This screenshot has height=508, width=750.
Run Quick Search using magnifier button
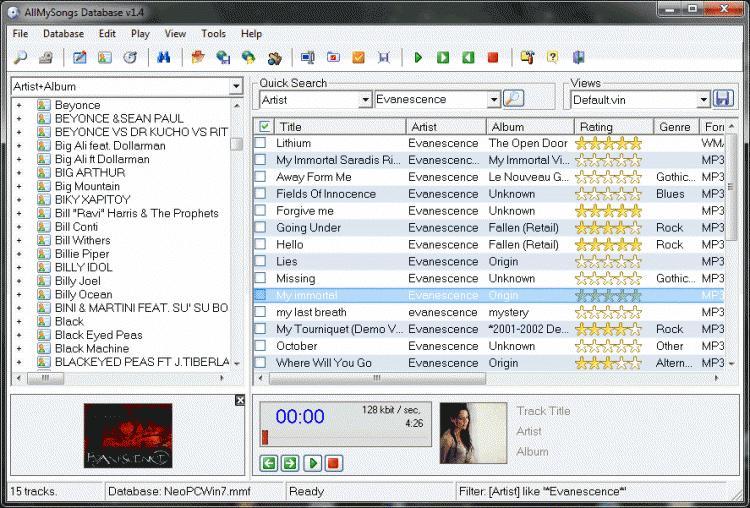point(513,99)
